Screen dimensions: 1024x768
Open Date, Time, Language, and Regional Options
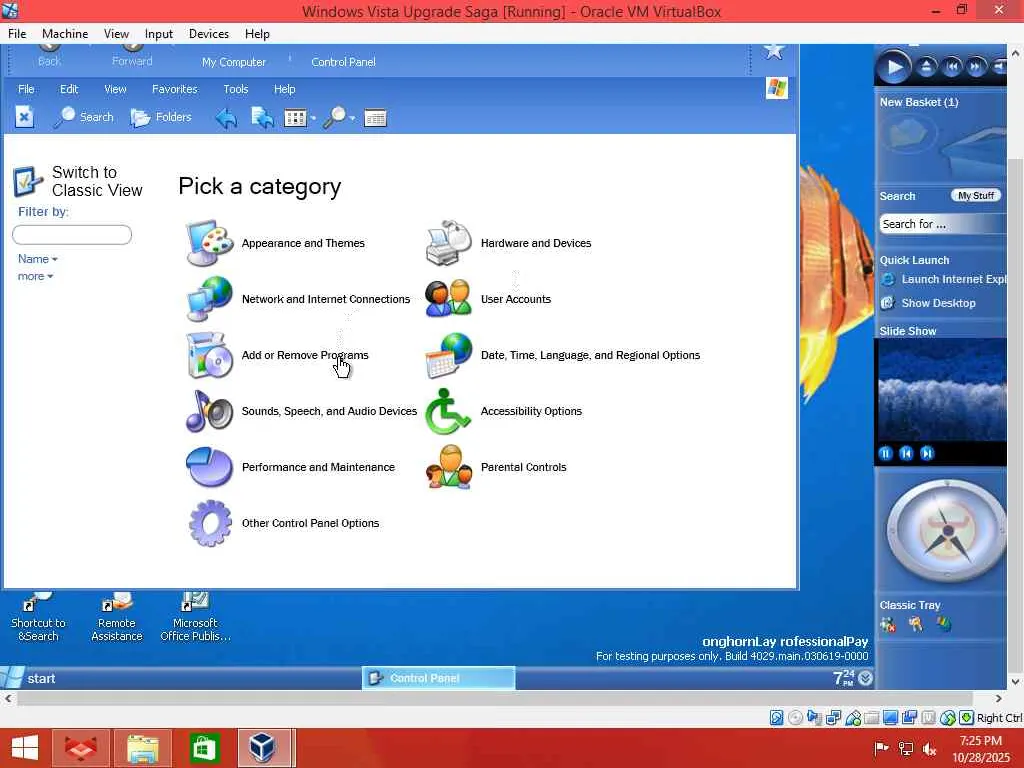[x=562, y=355]
